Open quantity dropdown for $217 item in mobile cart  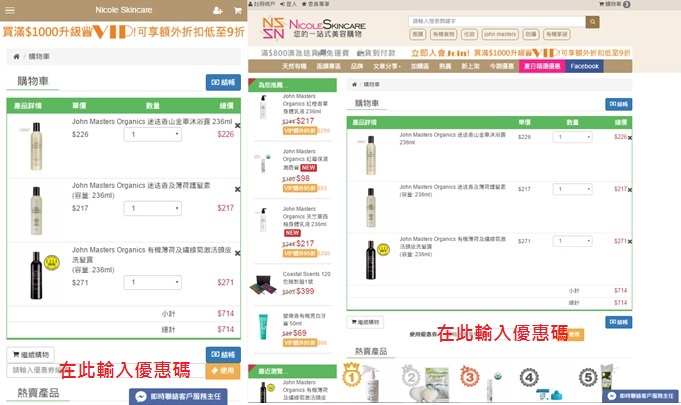click(152, 208)
